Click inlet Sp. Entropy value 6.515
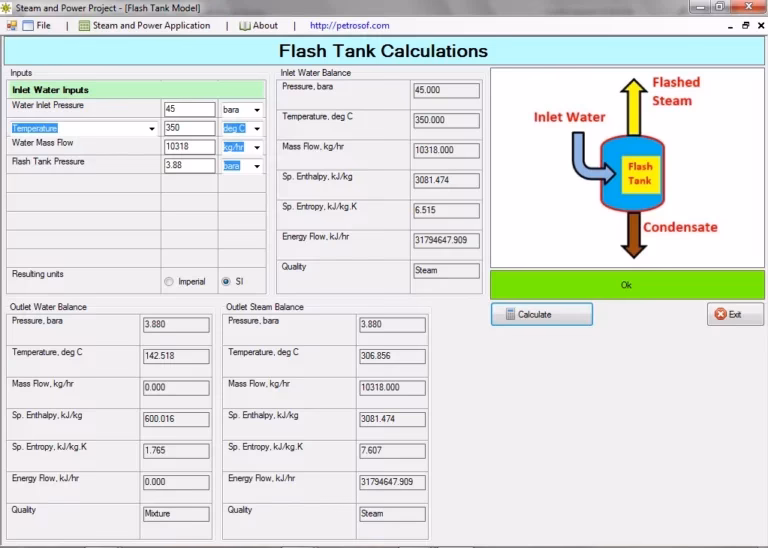768x548 pixels. pyautogui.click(x=446, y=210)
